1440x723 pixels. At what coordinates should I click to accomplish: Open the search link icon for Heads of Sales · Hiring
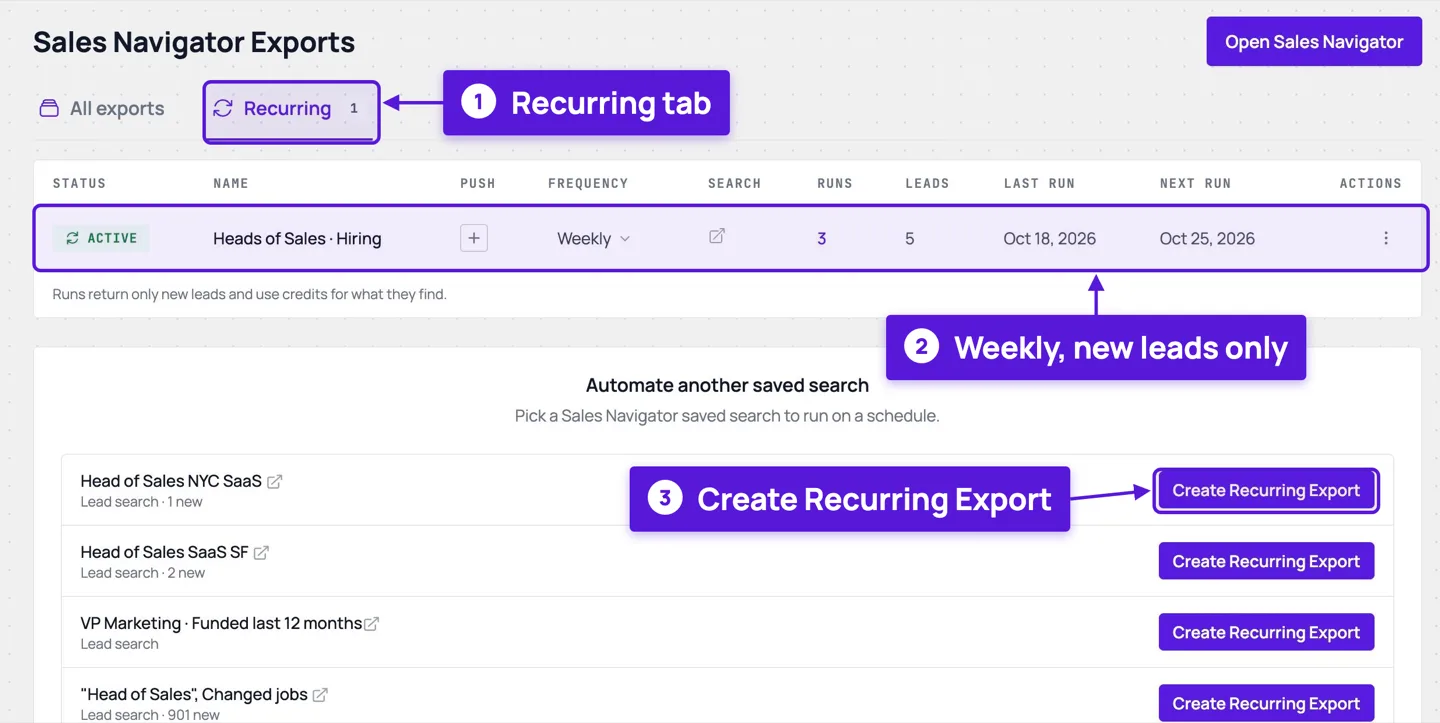pos(717,237)
